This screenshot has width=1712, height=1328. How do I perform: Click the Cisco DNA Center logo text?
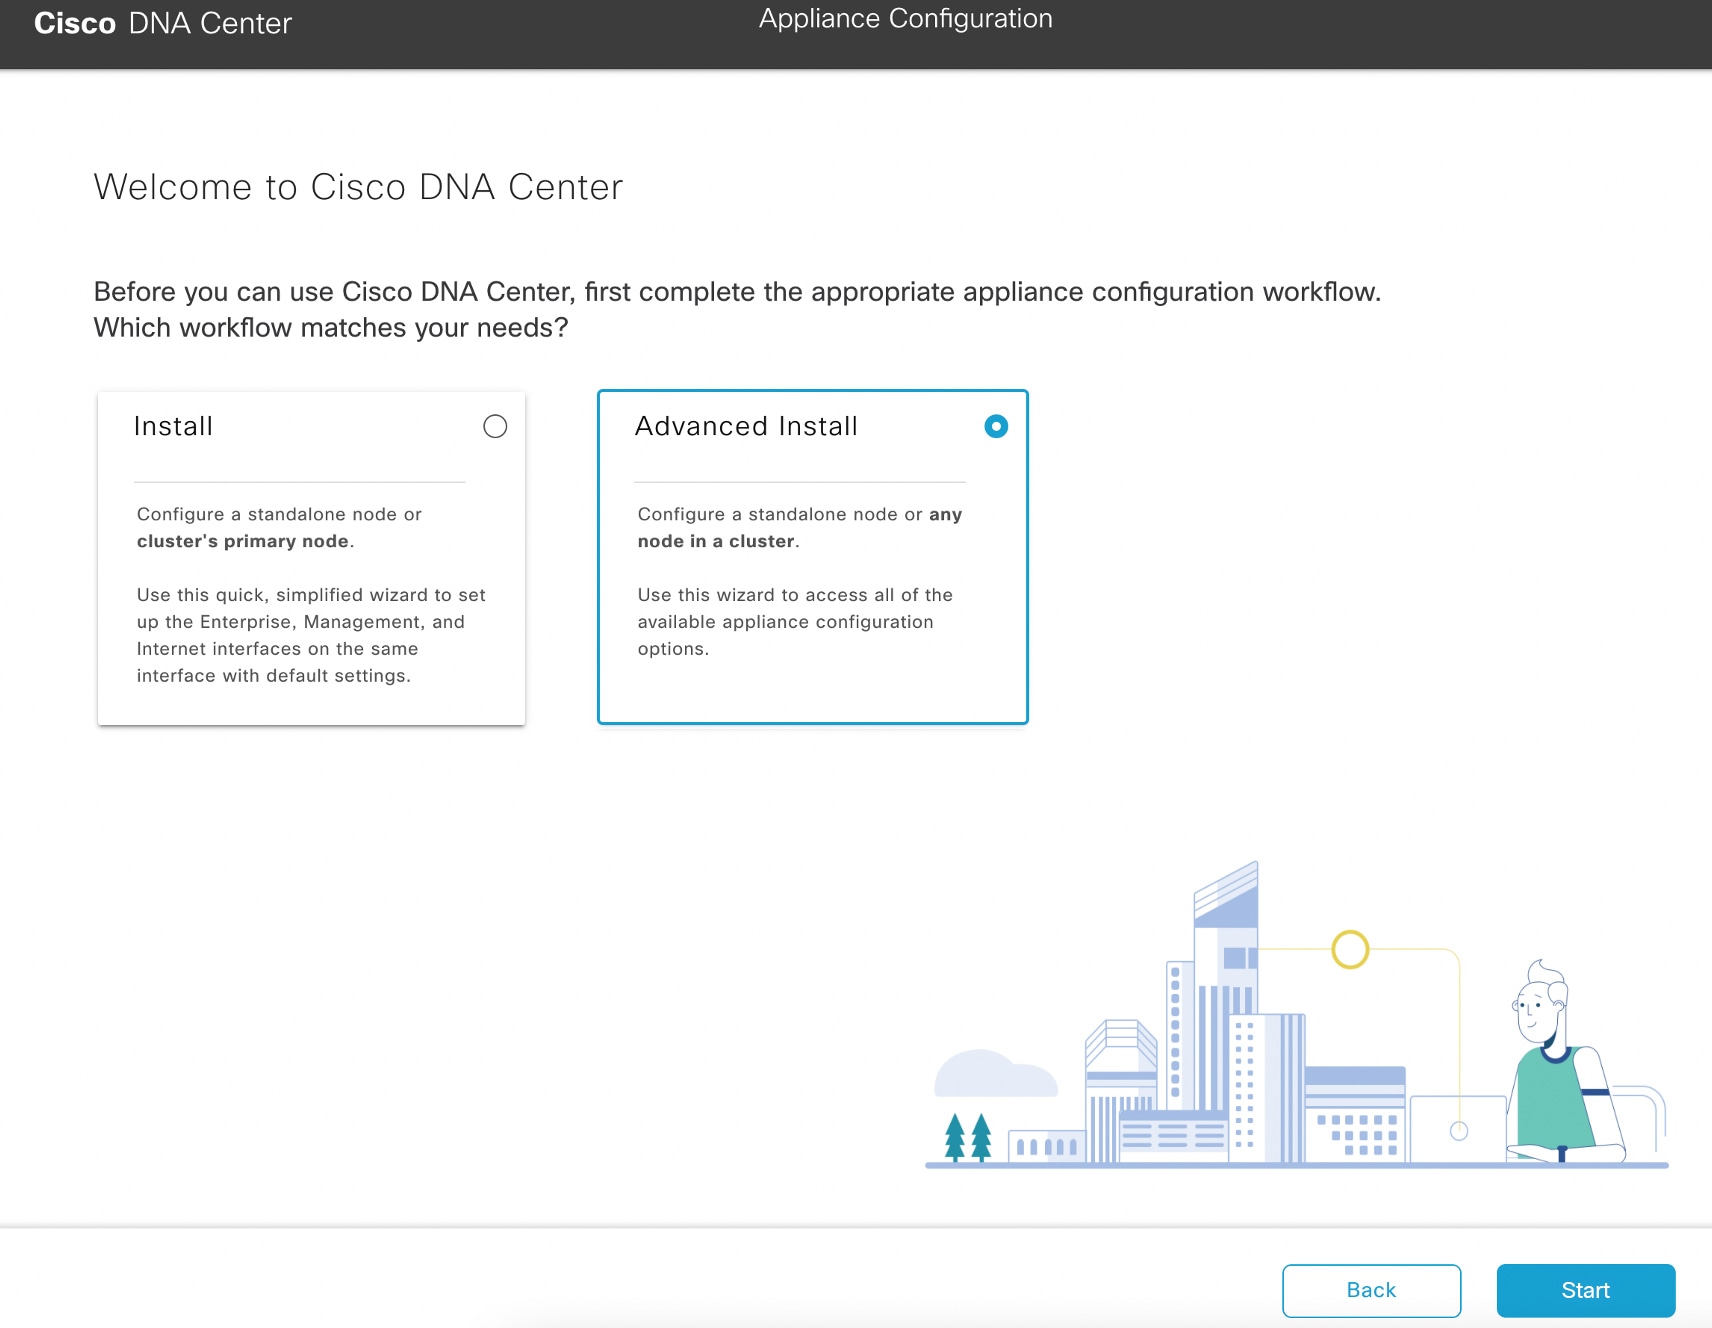coord(163,23)
